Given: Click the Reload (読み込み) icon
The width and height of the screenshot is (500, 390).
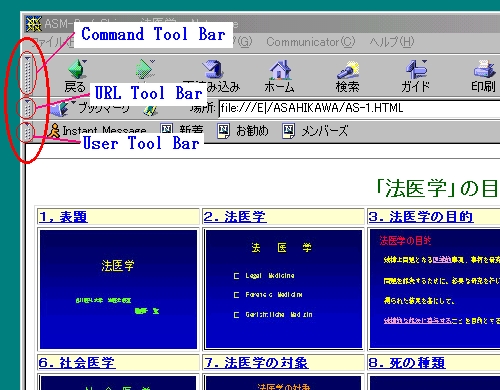Looking at the screenshot, I should point(213,69).
